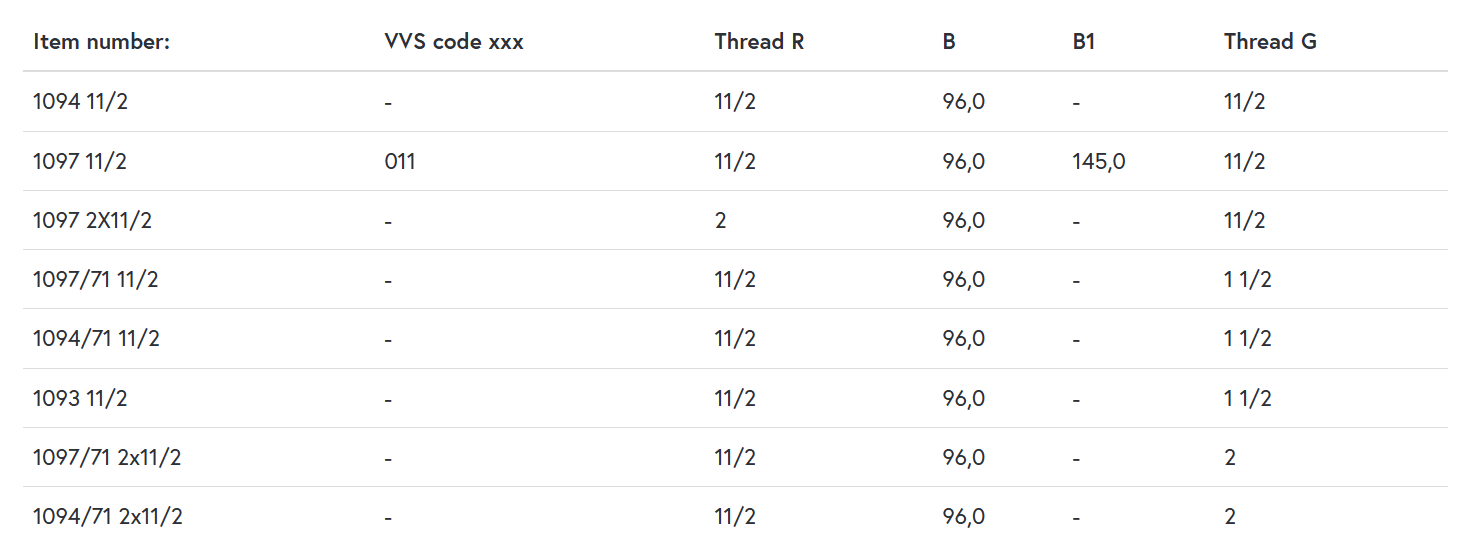Select item 1094/71 2x11/2
Image resolution: width=1475 pixels, height=550 pixels.
pos(107,517)
